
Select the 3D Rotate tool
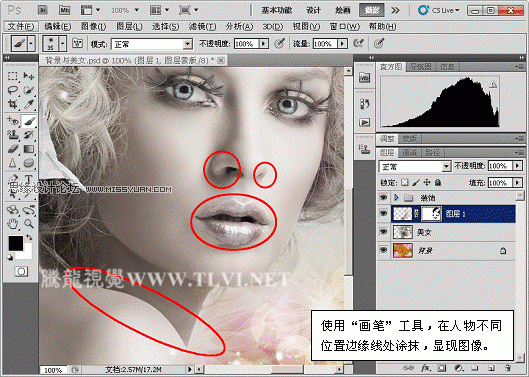(x=13, y=210)
